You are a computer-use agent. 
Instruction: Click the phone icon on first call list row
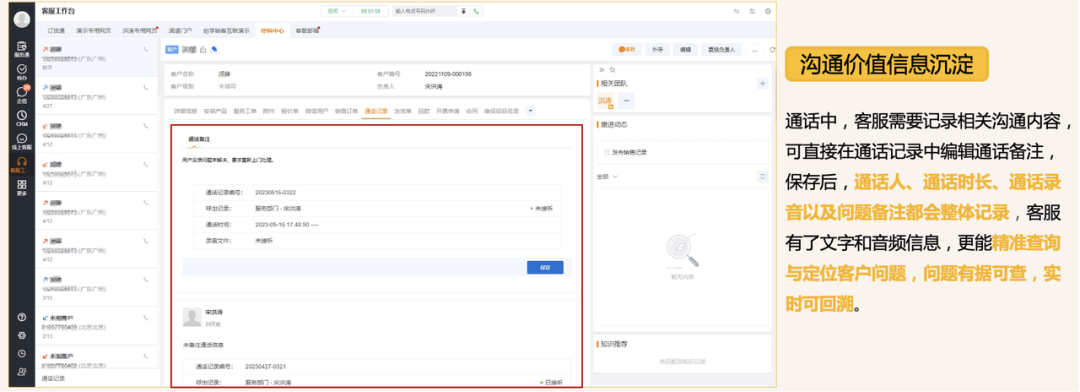pos(145,49)
